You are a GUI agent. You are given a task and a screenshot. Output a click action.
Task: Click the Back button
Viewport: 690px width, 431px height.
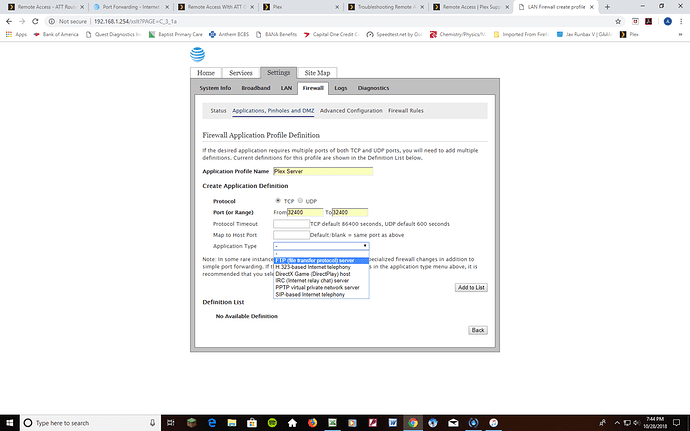pyautogui.click(x=478, y=330)
